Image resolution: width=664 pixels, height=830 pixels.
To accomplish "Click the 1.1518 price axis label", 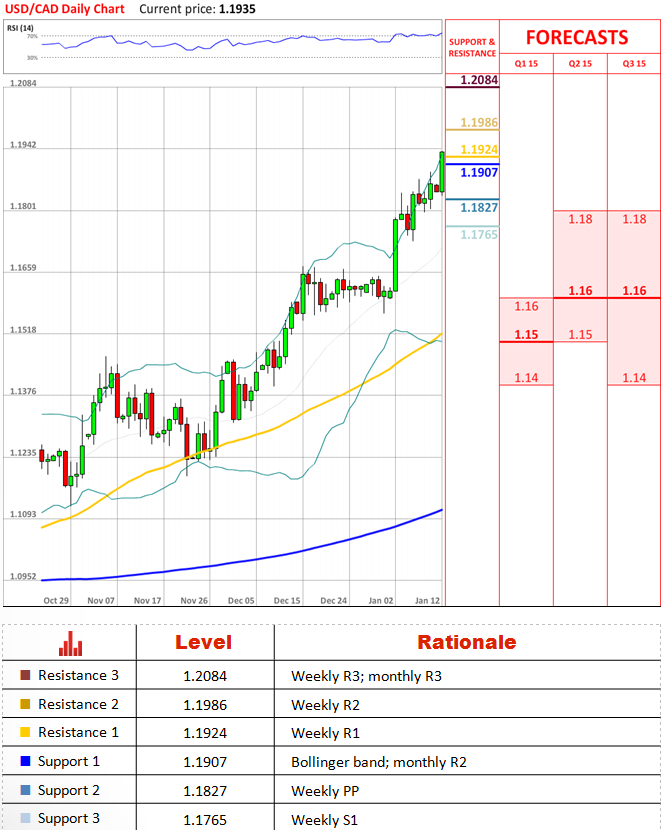I will 23,330.
